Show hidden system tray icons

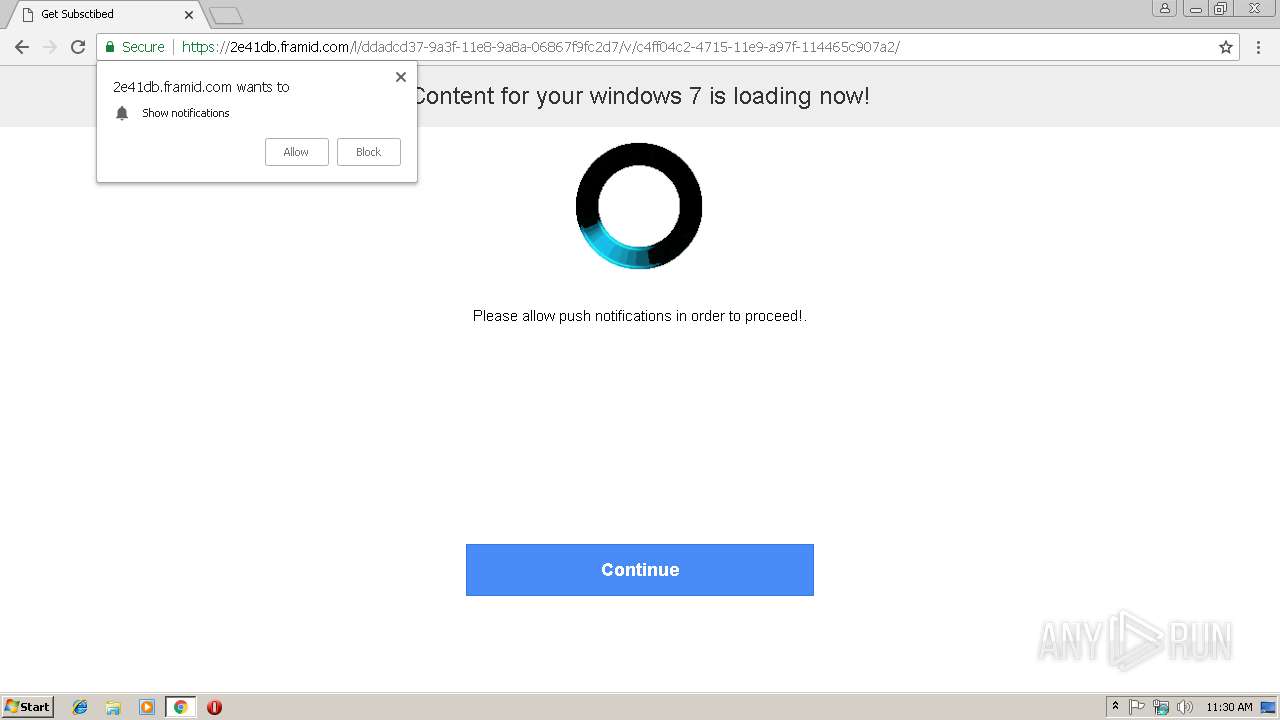(1116, 707)
